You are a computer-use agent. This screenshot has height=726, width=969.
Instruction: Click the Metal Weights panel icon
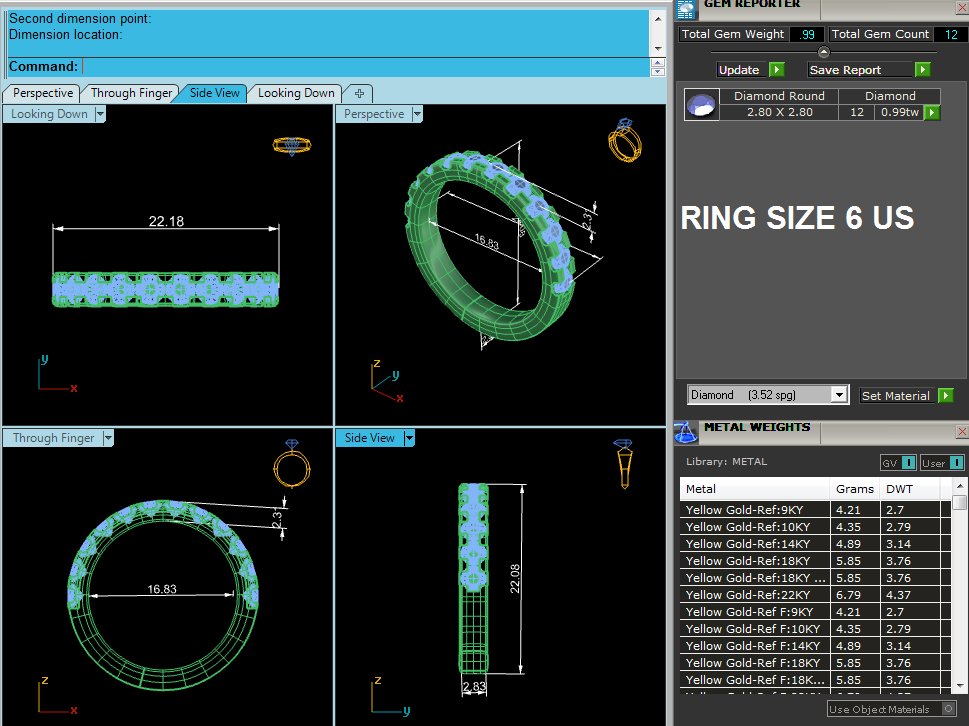685,433
